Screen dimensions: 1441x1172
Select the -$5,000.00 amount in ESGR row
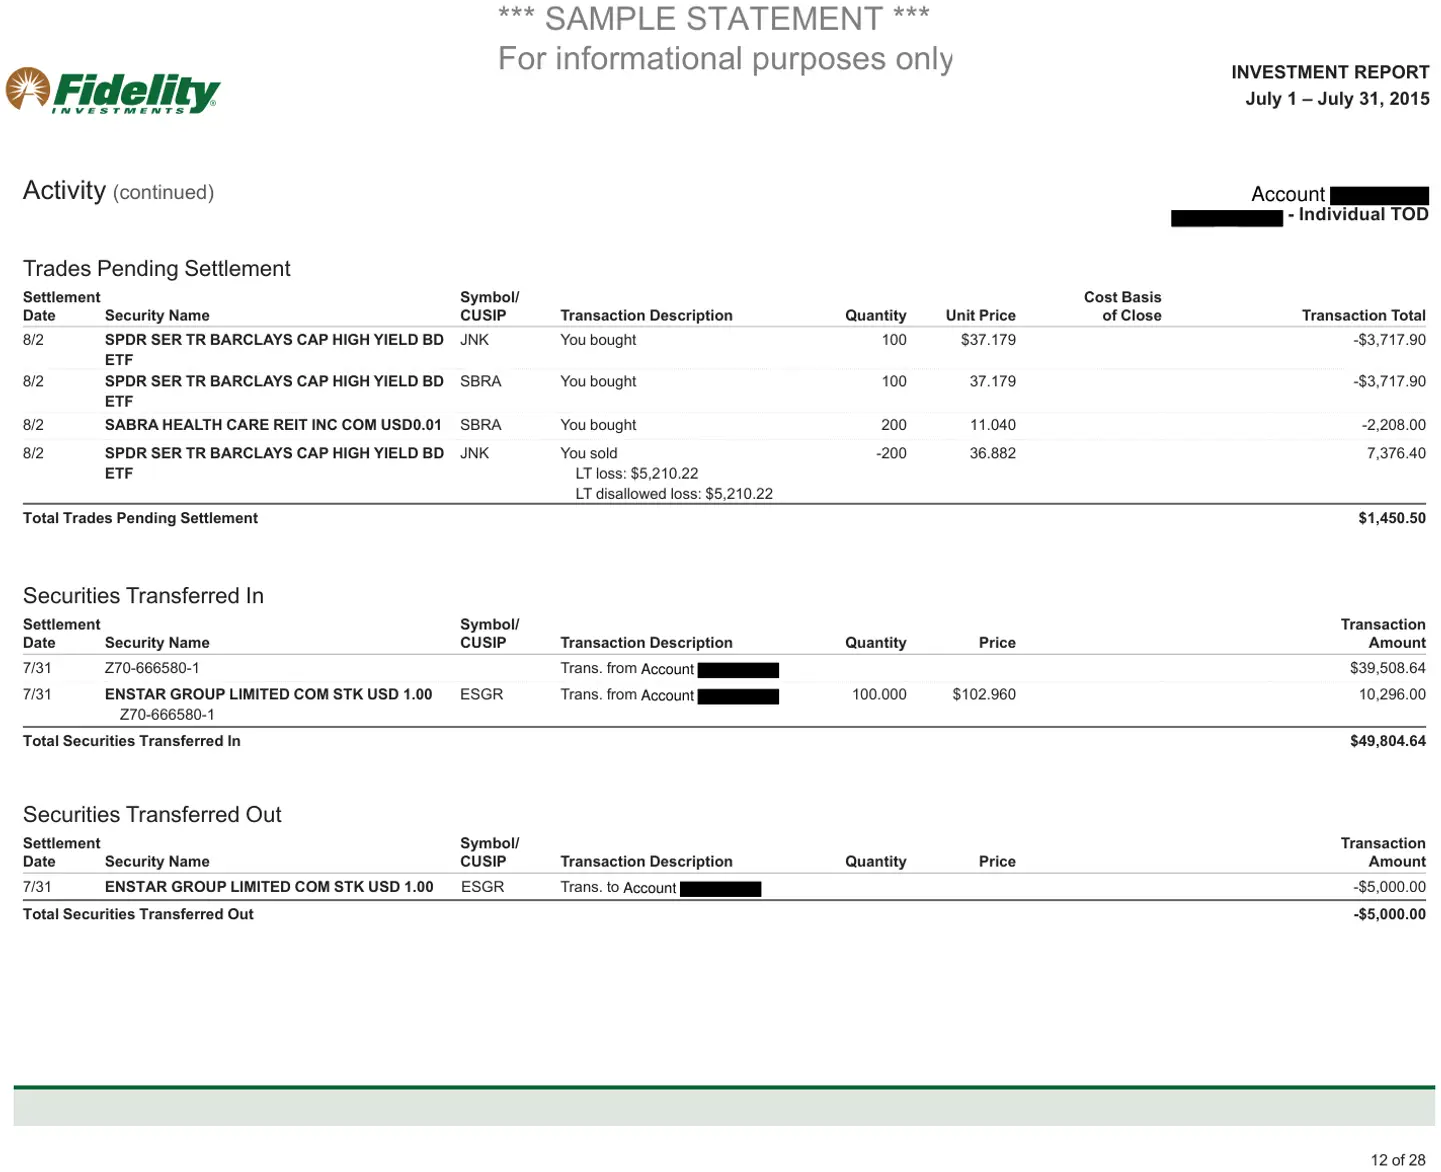(x=1389, y=887)
